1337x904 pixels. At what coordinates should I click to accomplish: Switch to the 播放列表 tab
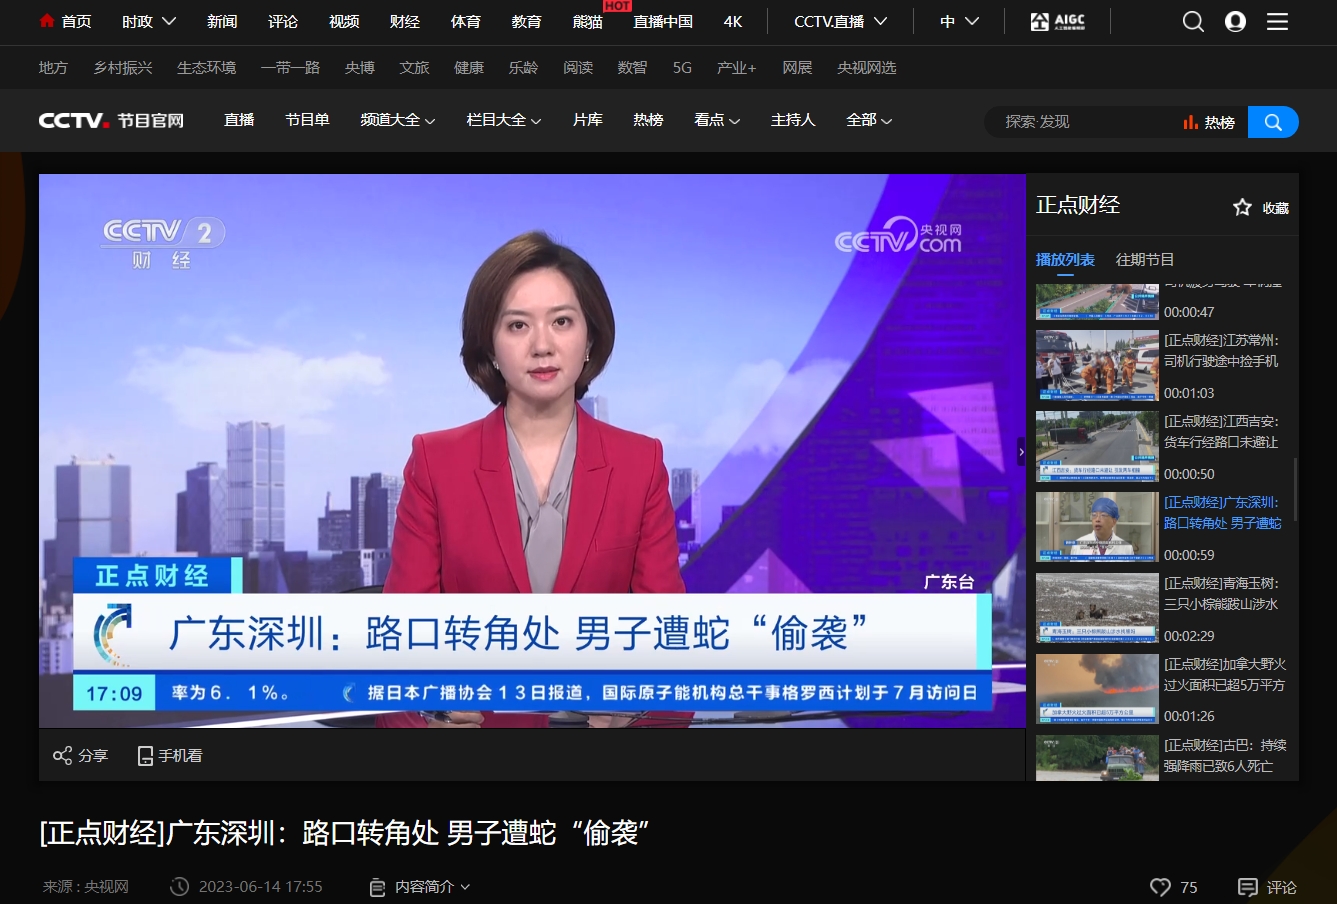1065,259
